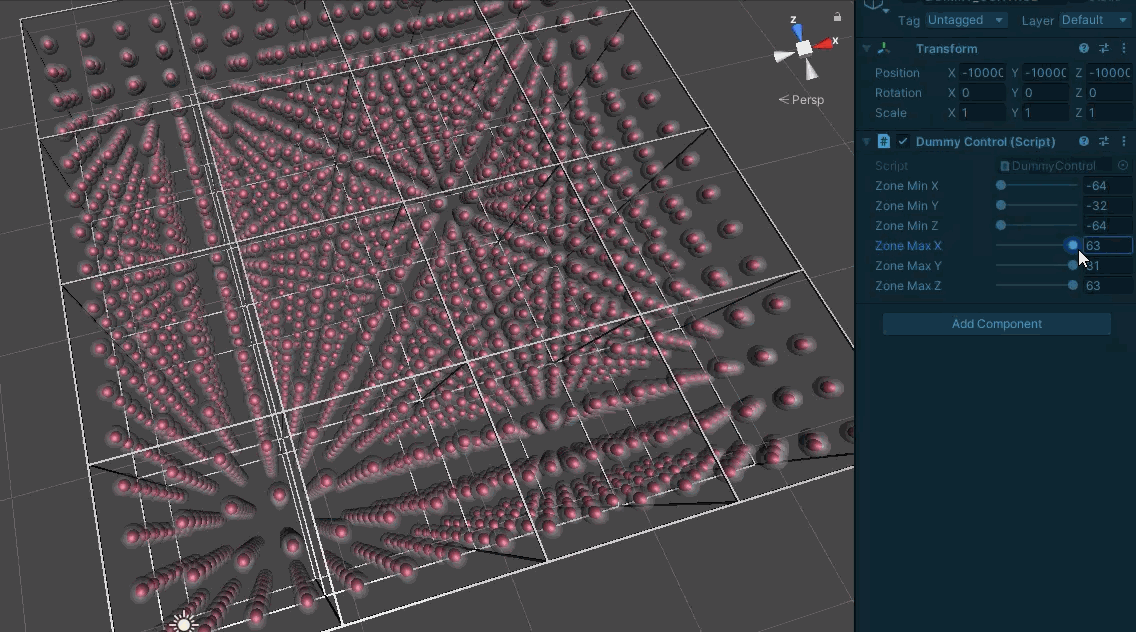1136x632 pixels.
Task: Open Dummy Control more options menu
Action: (1124, 141)
